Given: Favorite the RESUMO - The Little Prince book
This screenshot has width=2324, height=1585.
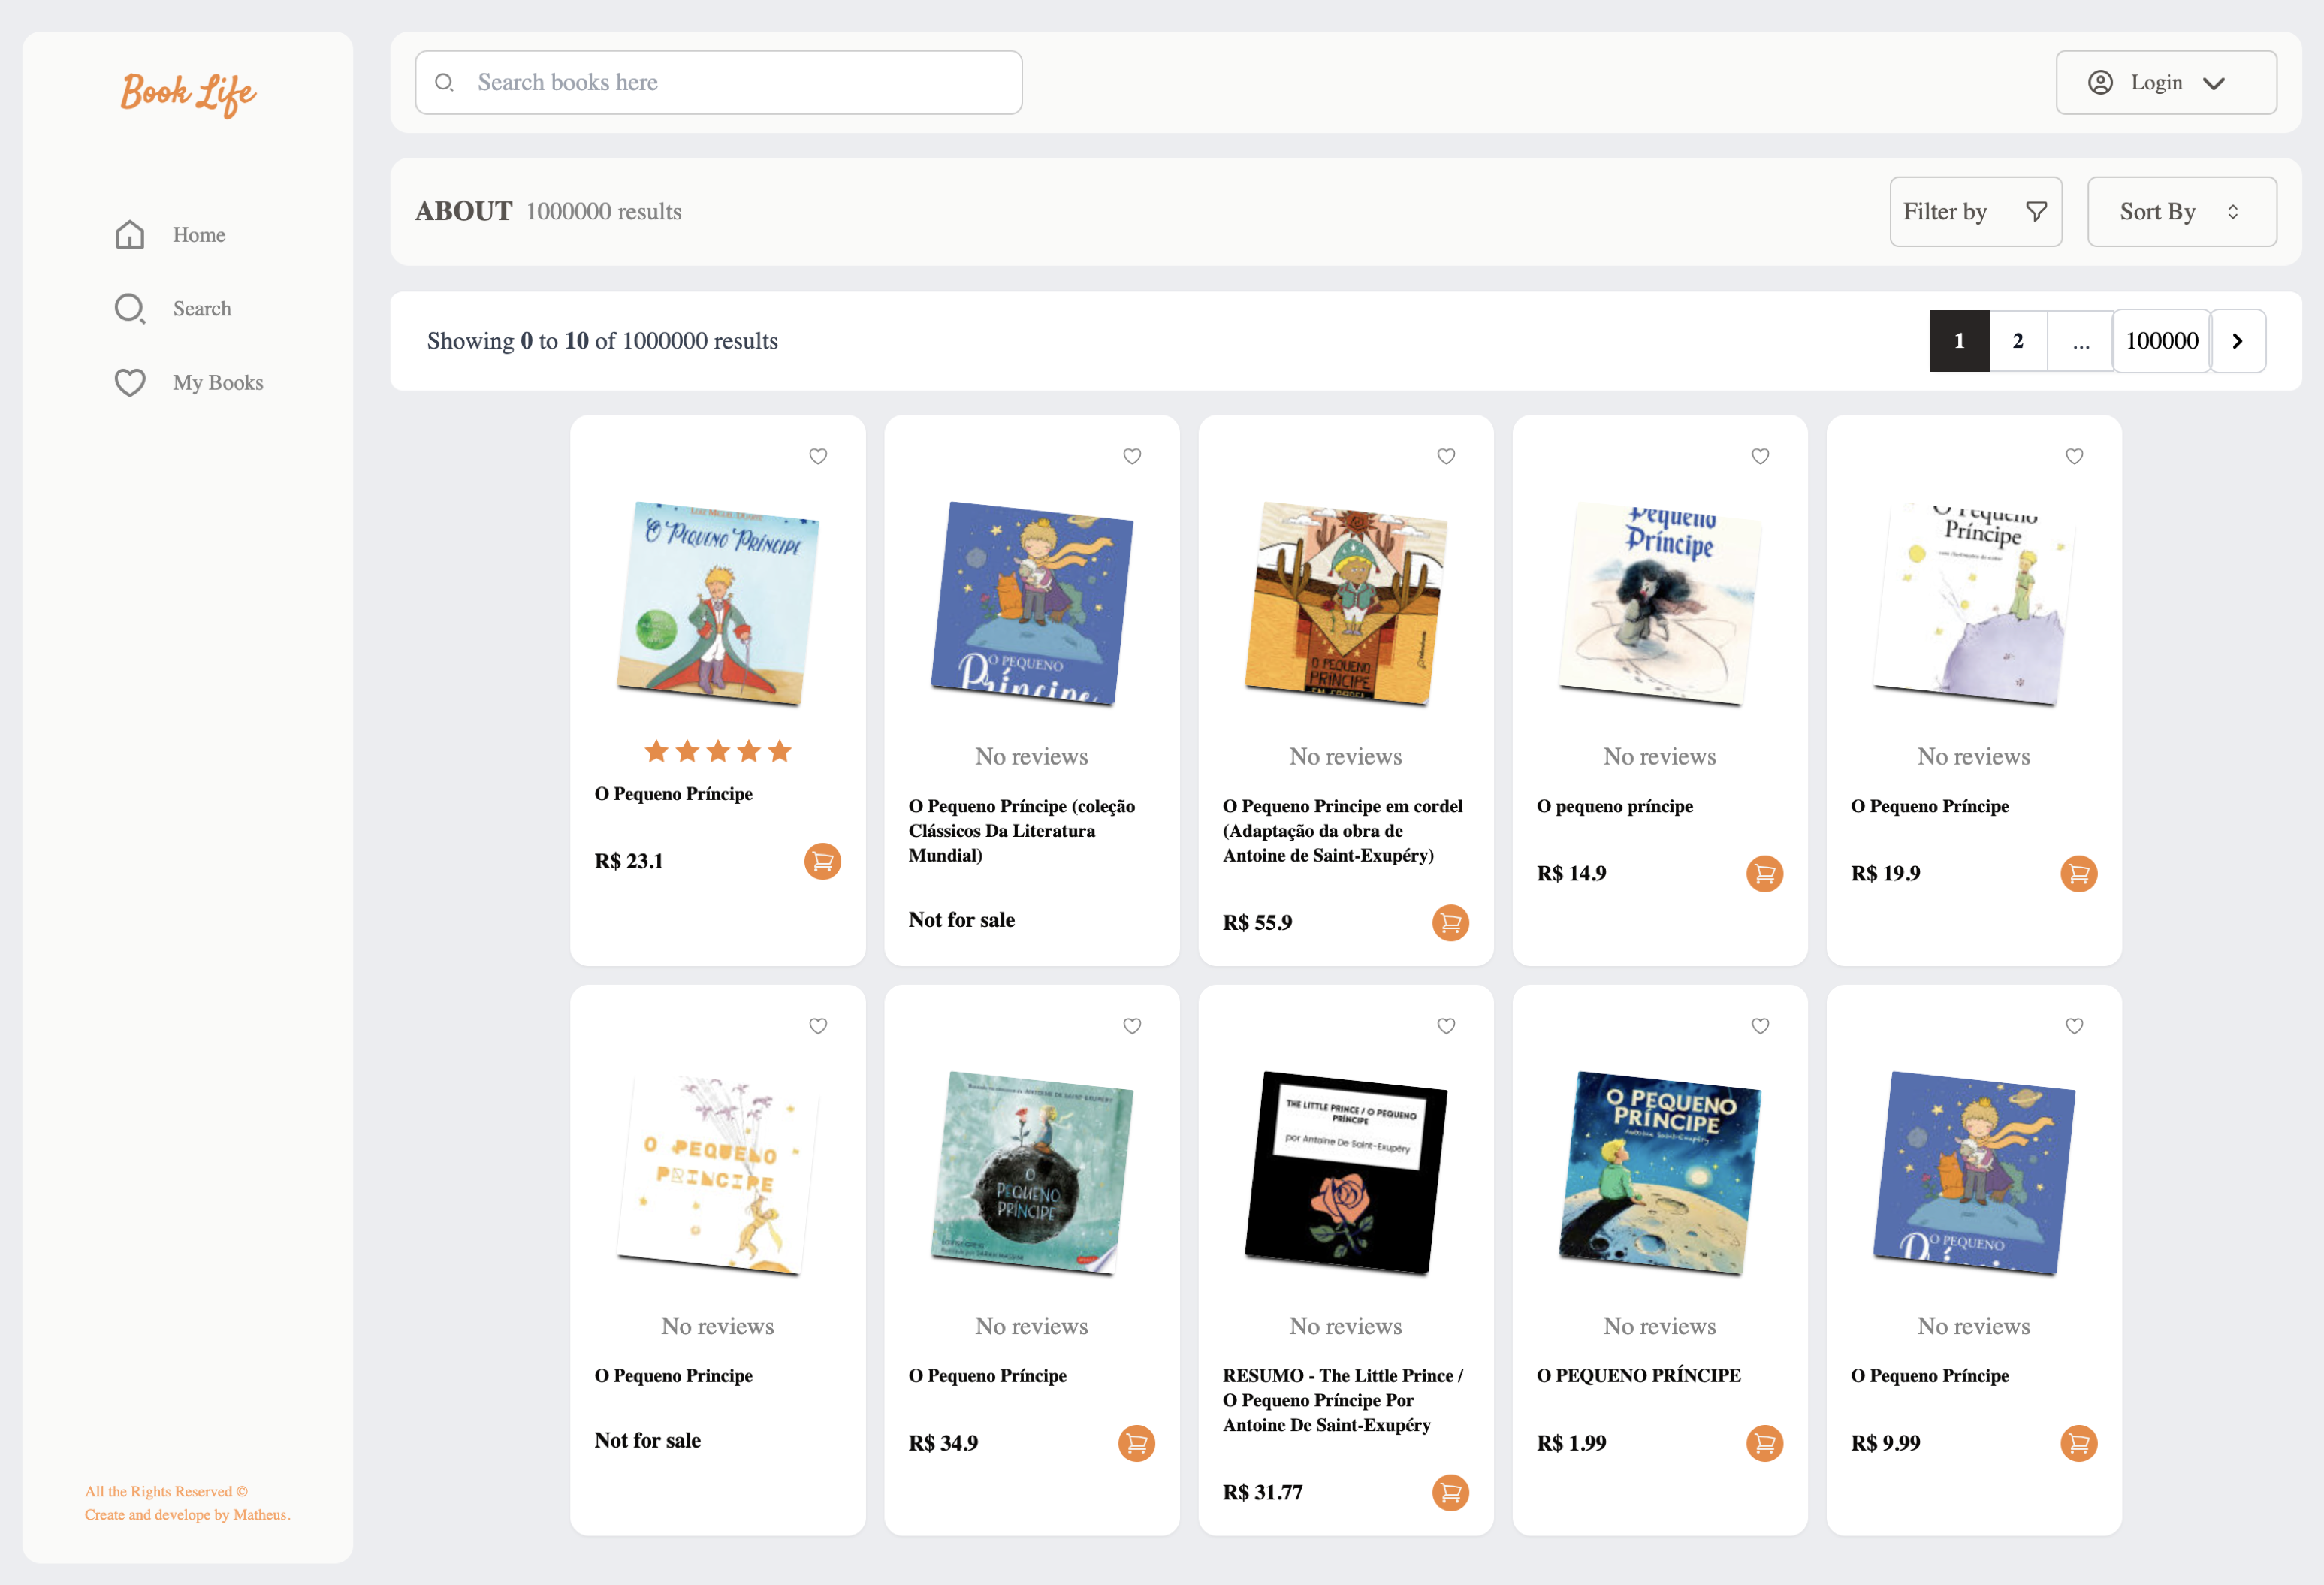Looking at the screenshot, I should (1446, 1026).
